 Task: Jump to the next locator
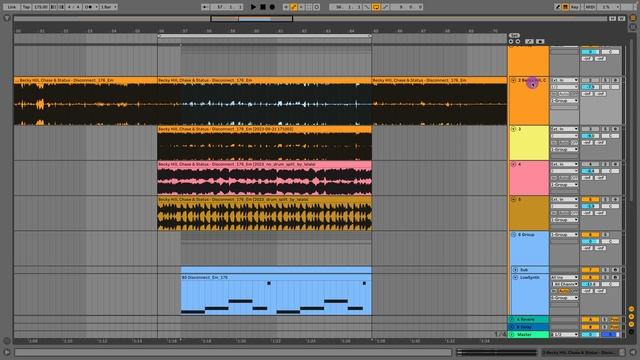pyautogui.click(x=518, y=42)
